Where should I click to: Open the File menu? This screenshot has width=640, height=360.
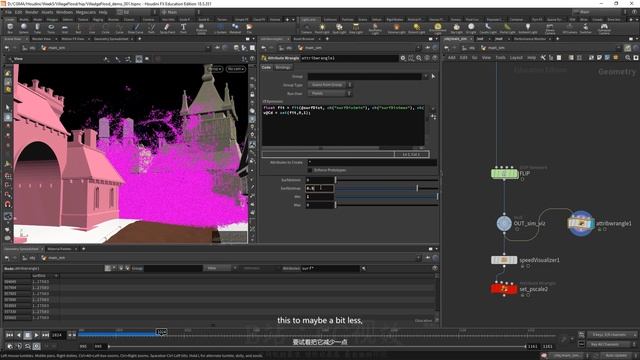9,12
